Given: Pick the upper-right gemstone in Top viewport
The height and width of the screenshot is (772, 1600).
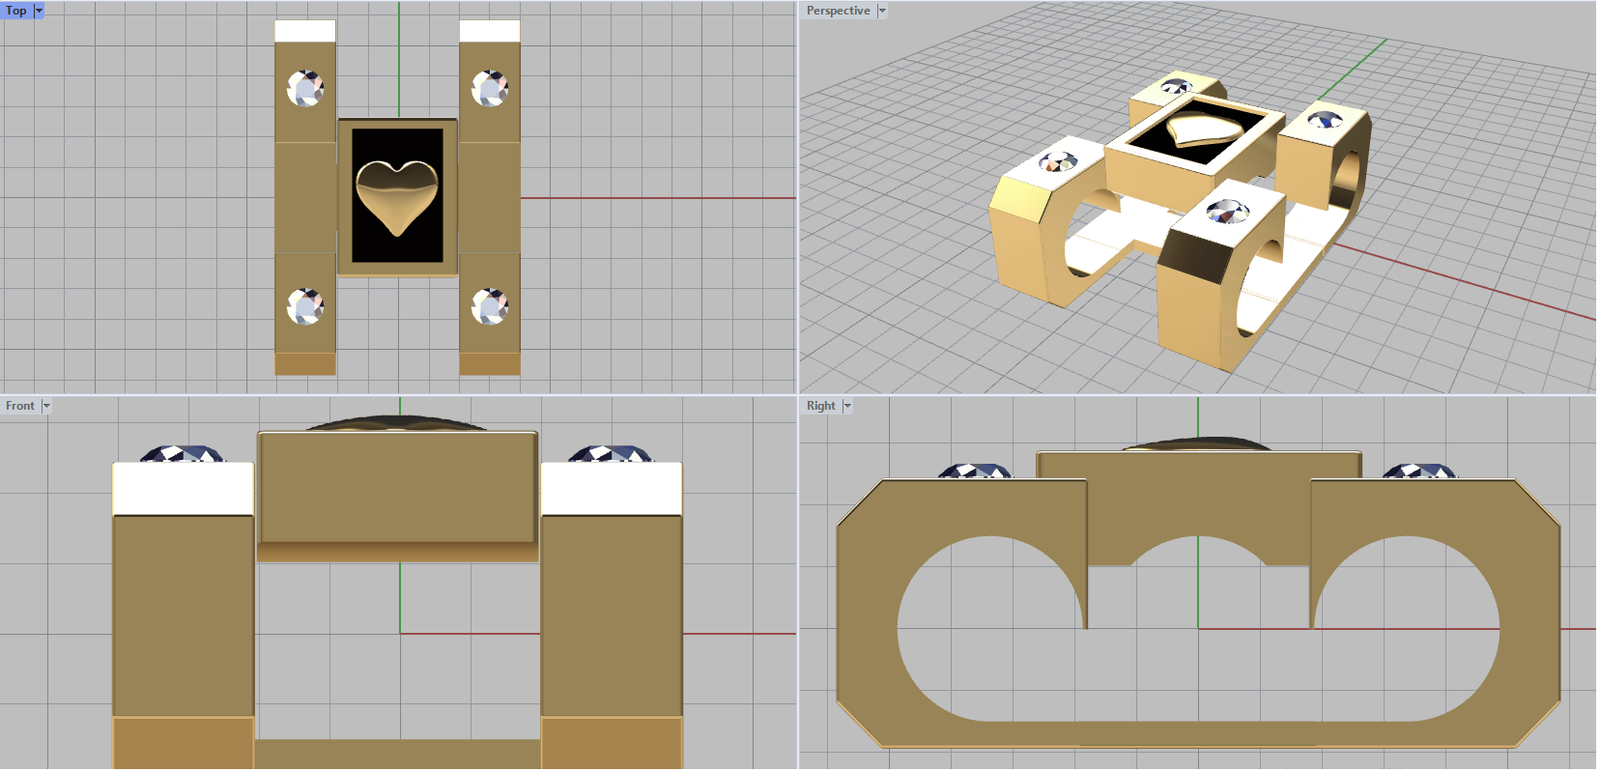Looking at the screenshot, I should pyautogui.click(x=489, y=88).
